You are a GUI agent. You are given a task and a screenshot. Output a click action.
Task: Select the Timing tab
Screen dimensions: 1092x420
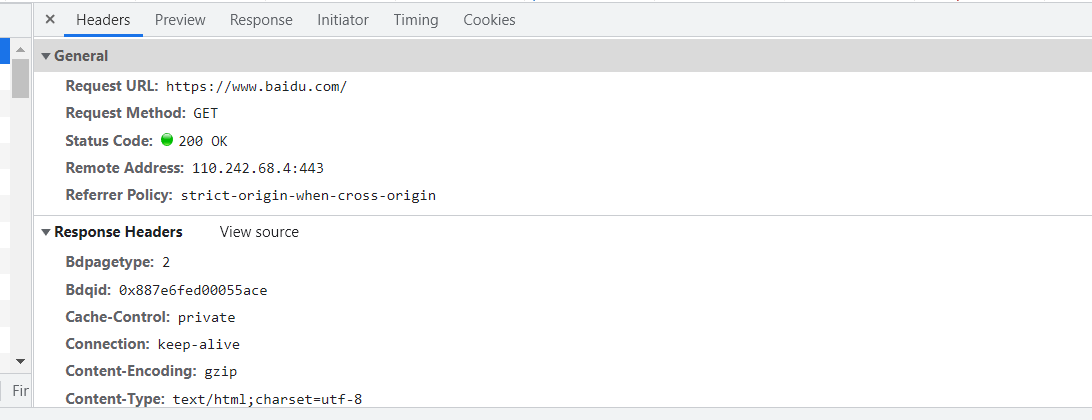416,20
